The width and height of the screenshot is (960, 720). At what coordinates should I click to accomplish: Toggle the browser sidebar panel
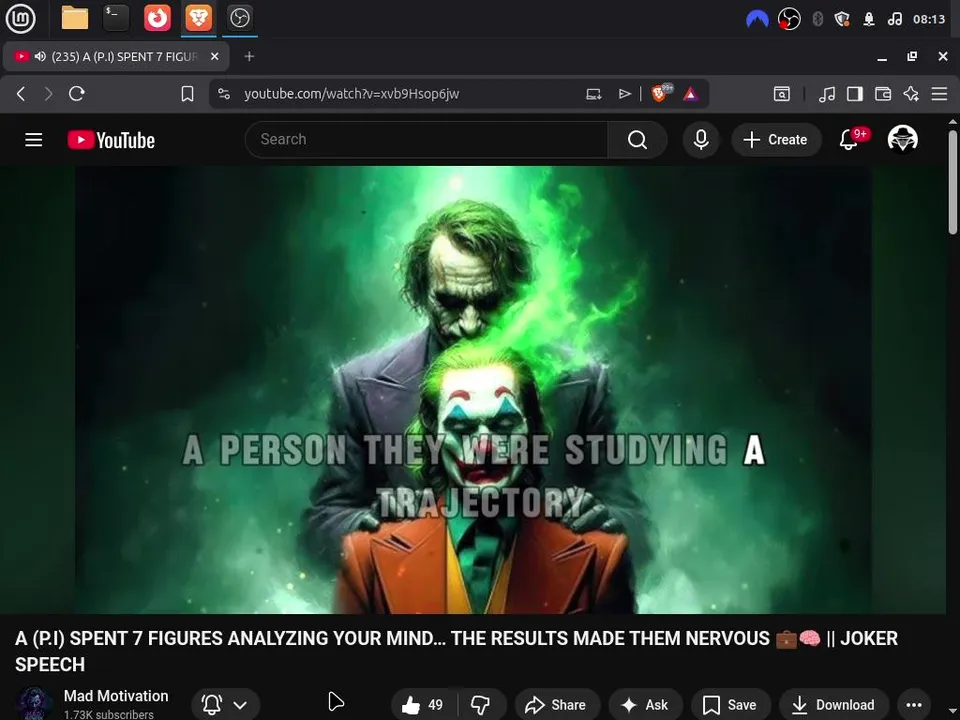[x=855, y=94]
